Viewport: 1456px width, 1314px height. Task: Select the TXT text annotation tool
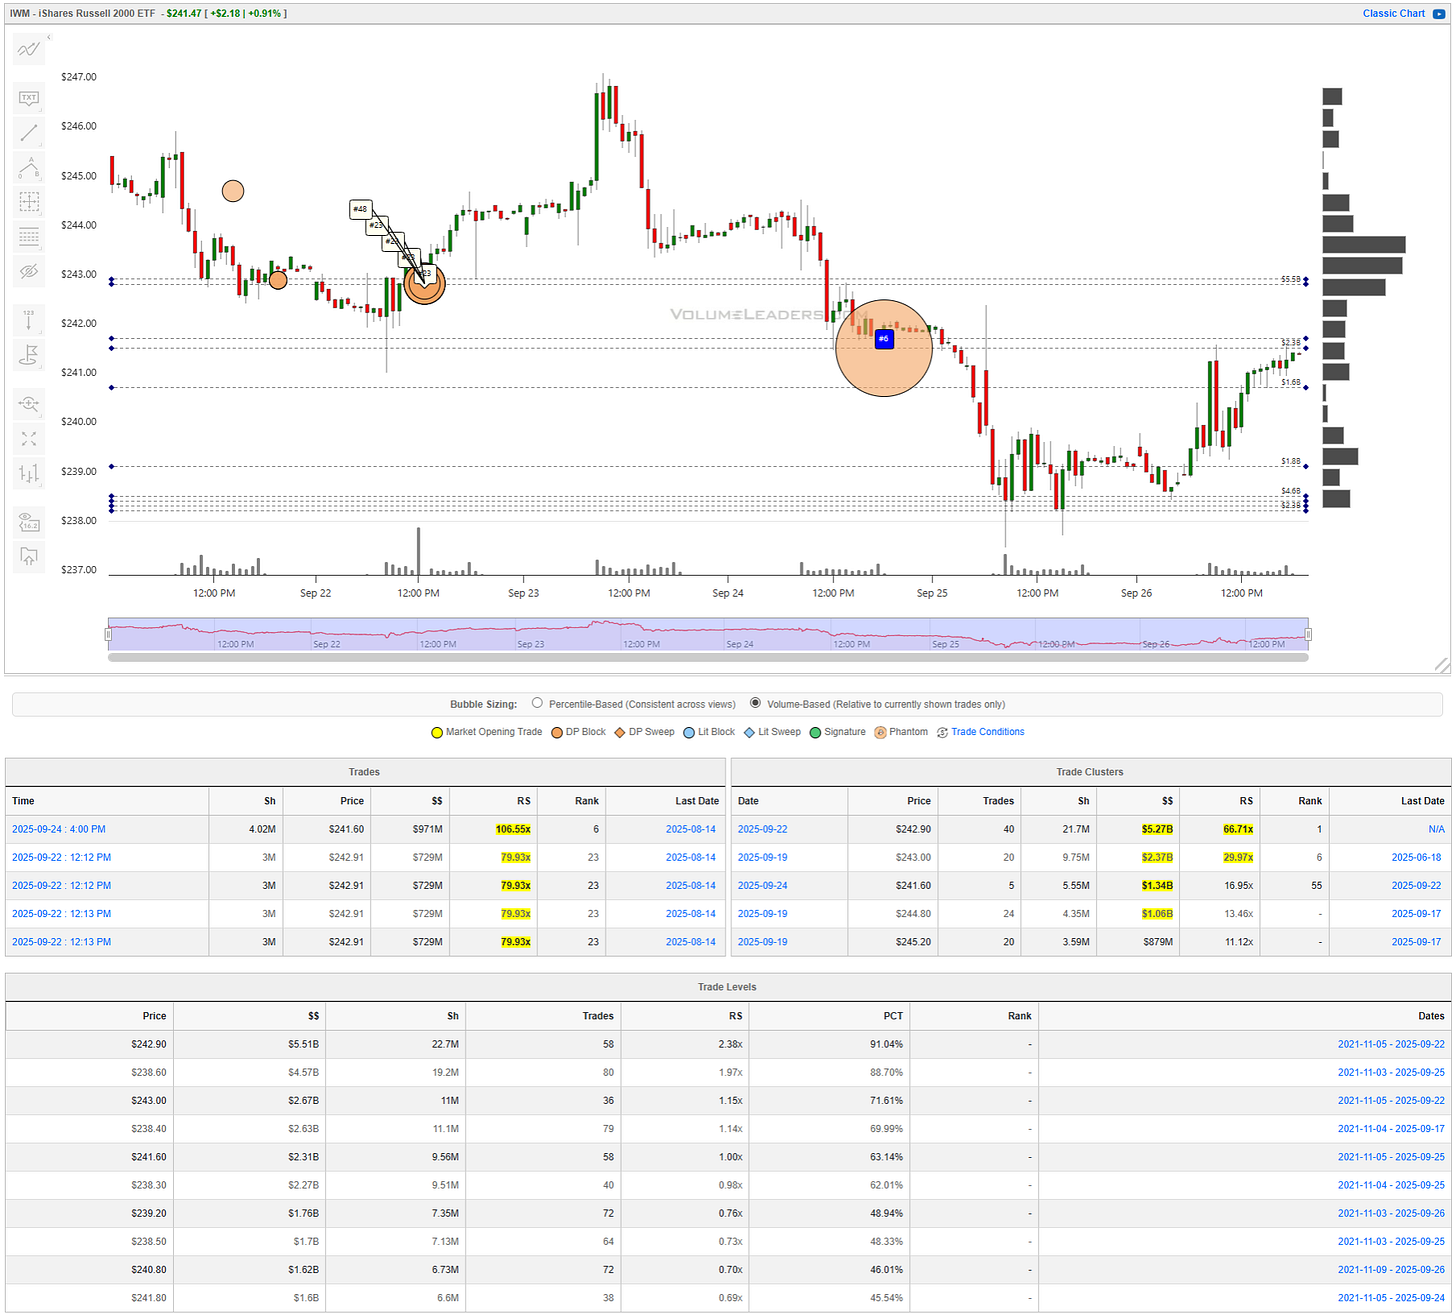[x=29, y=98]
